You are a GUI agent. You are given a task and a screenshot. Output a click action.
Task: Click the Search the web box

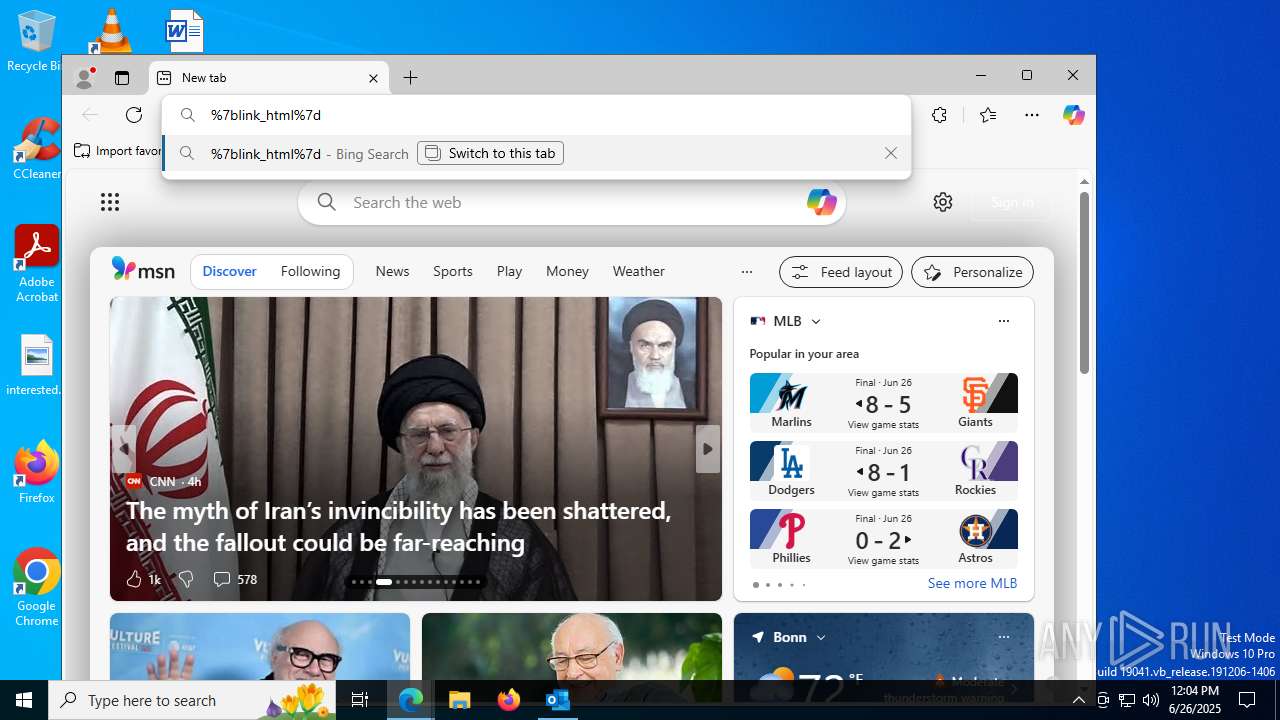click(572, 202)
